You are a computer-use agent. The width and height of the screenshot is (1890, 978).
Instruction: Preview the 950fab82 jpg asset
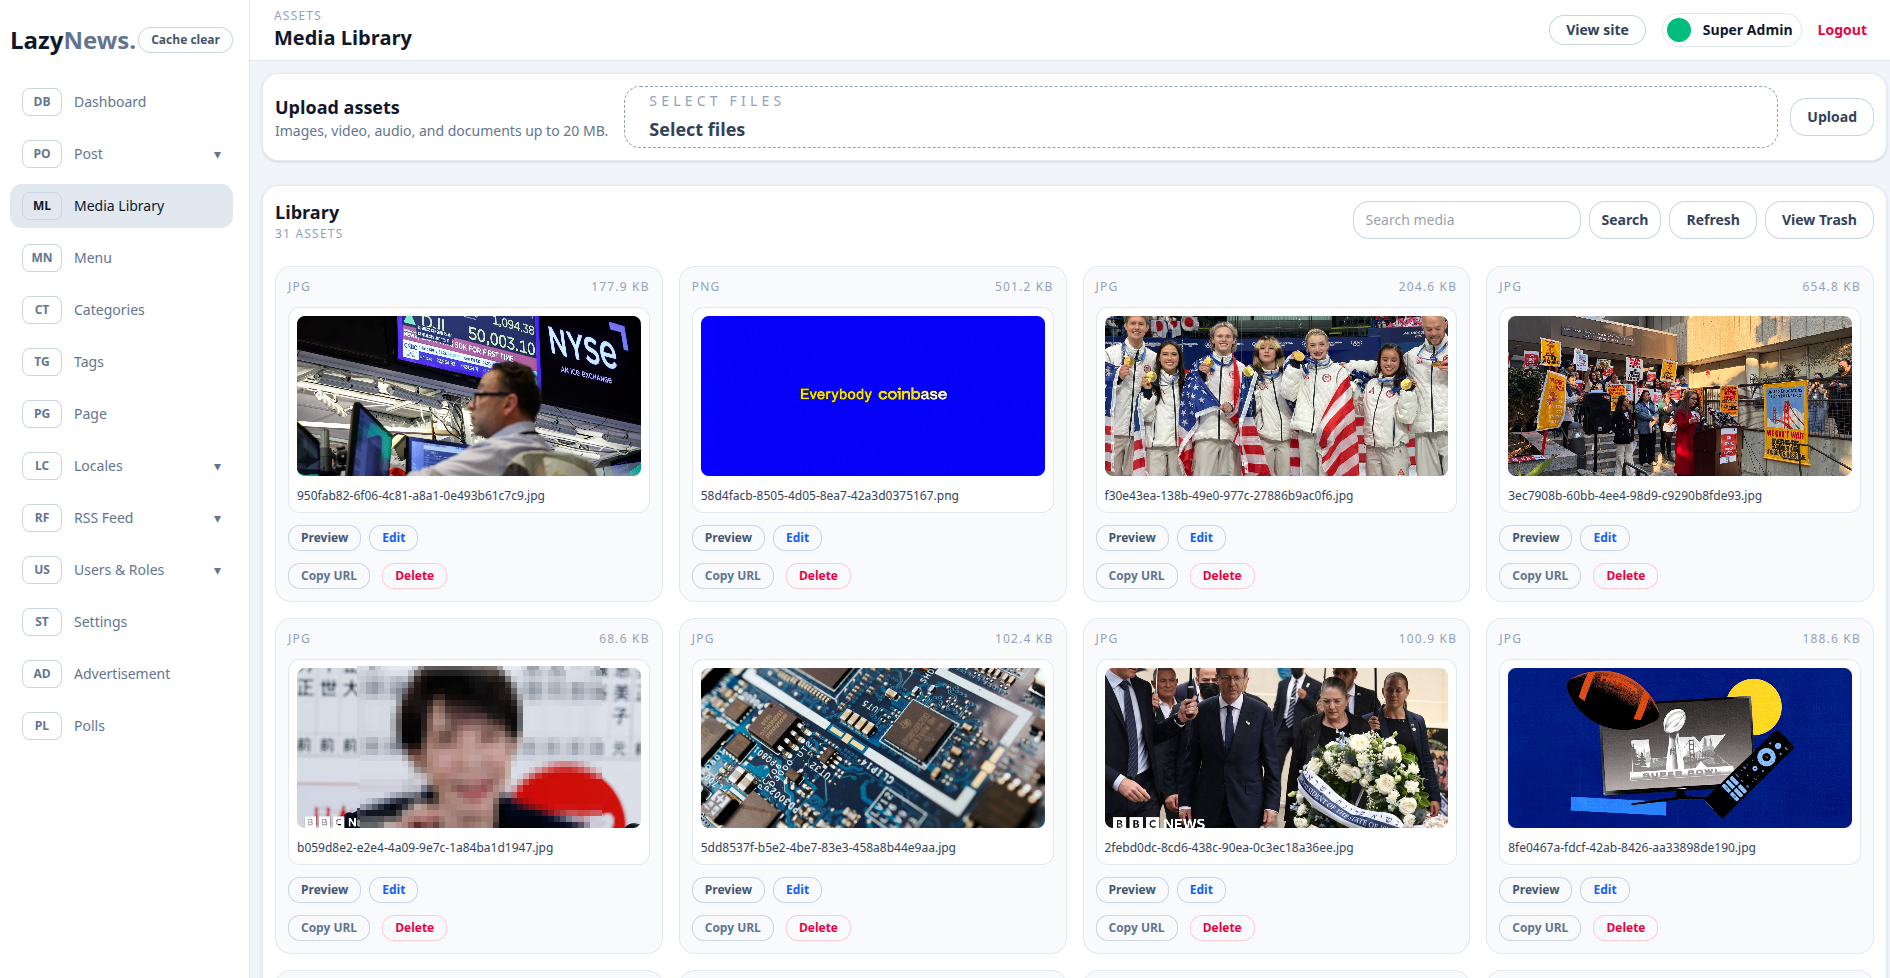[325, 538]
